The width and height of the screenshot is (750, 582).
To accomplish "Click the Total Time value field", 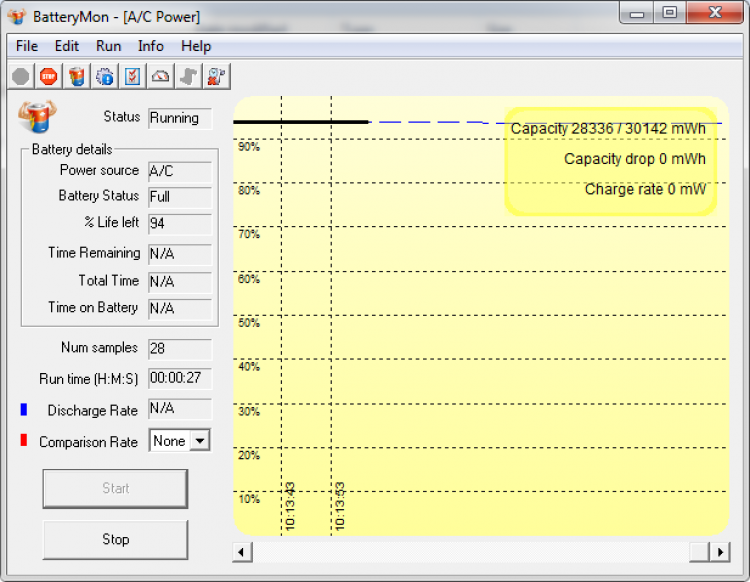I will [x=180, y=282].
